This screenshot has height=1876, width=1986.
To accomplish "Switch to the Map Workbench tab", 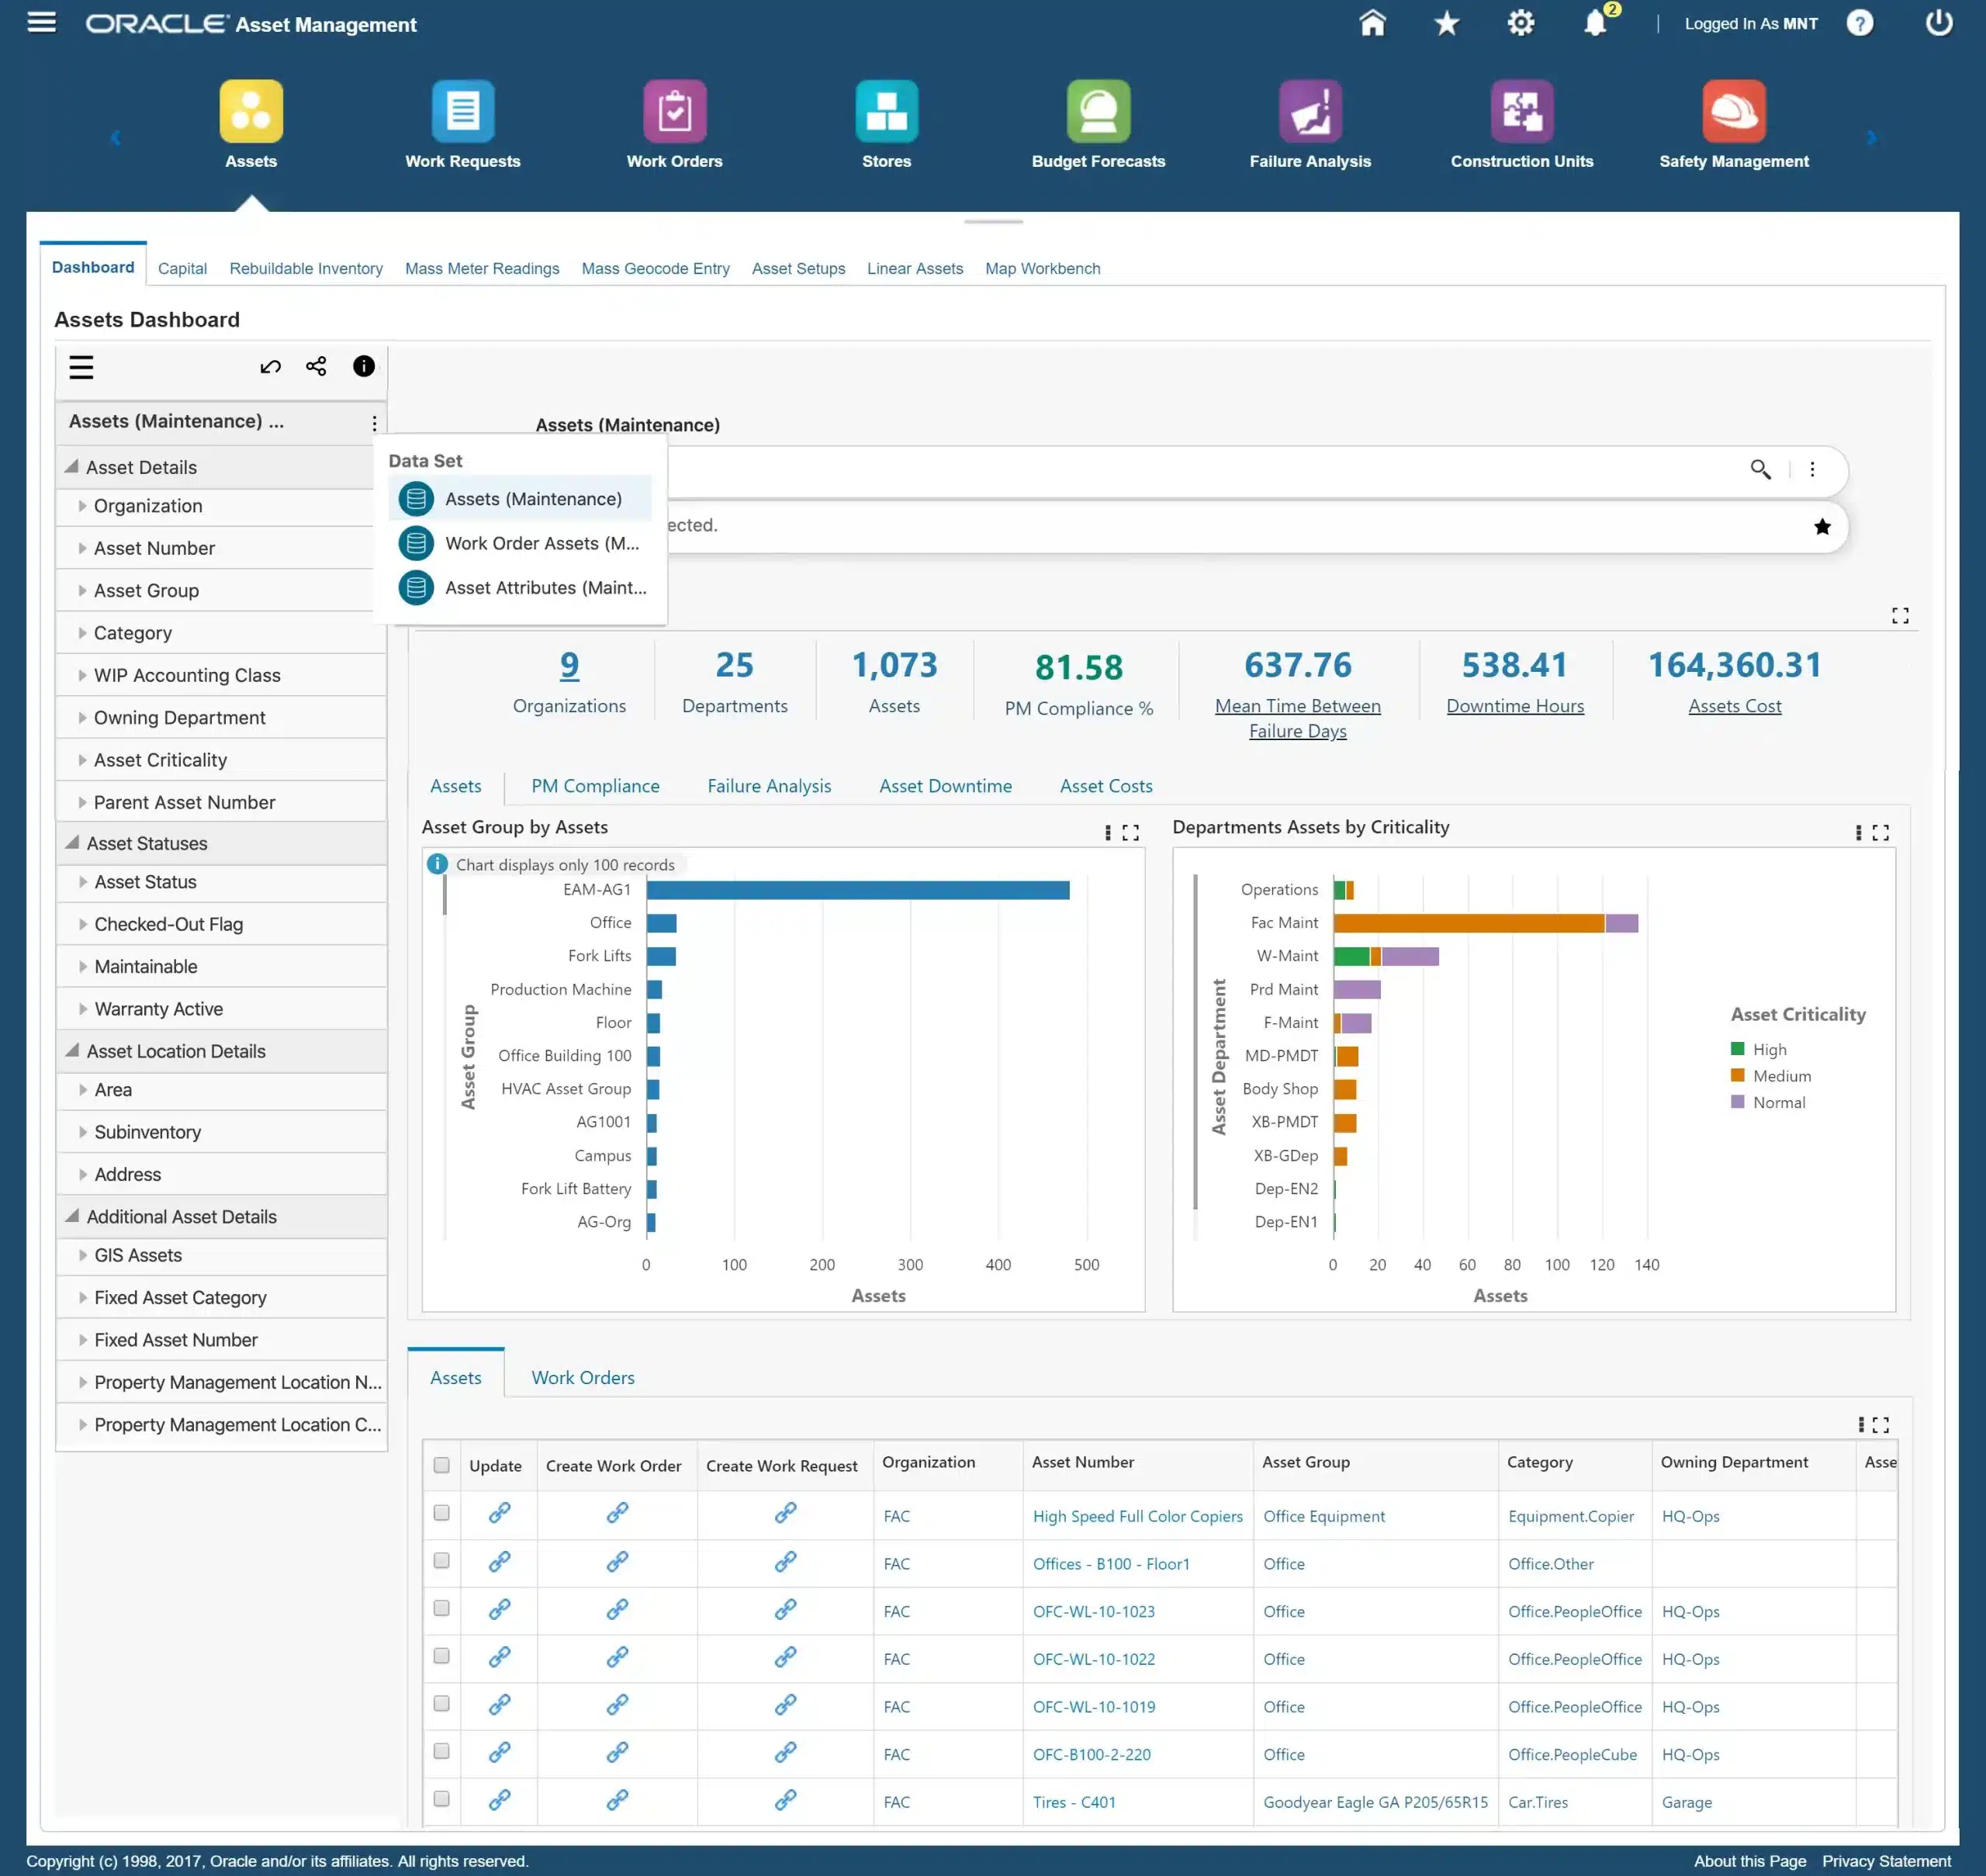I will 1042,268.
